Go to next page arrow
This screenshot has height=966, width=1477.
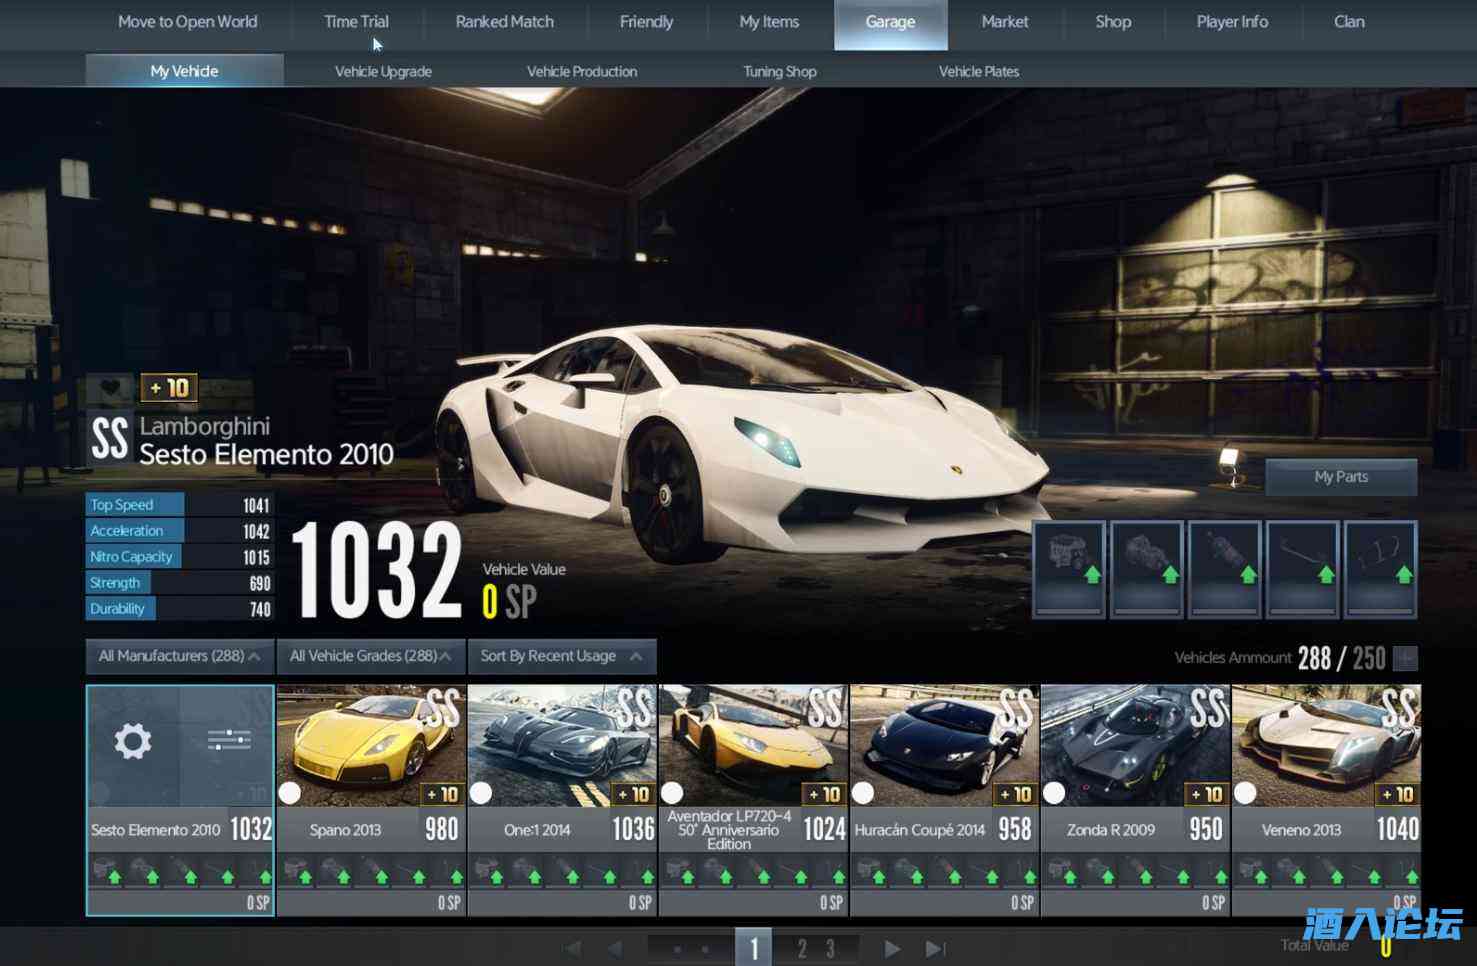click(892, 948)
